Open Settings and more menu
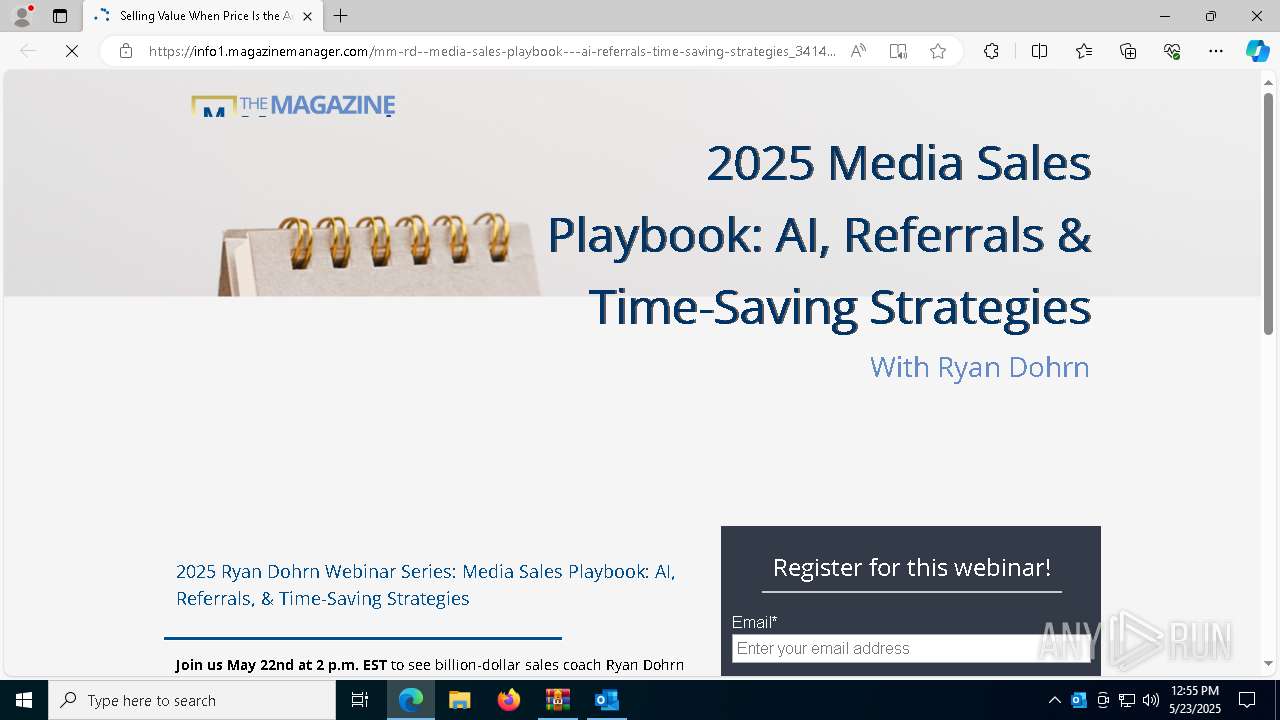Screen dimensions: 1280x720 click(x=1216, y=51)
